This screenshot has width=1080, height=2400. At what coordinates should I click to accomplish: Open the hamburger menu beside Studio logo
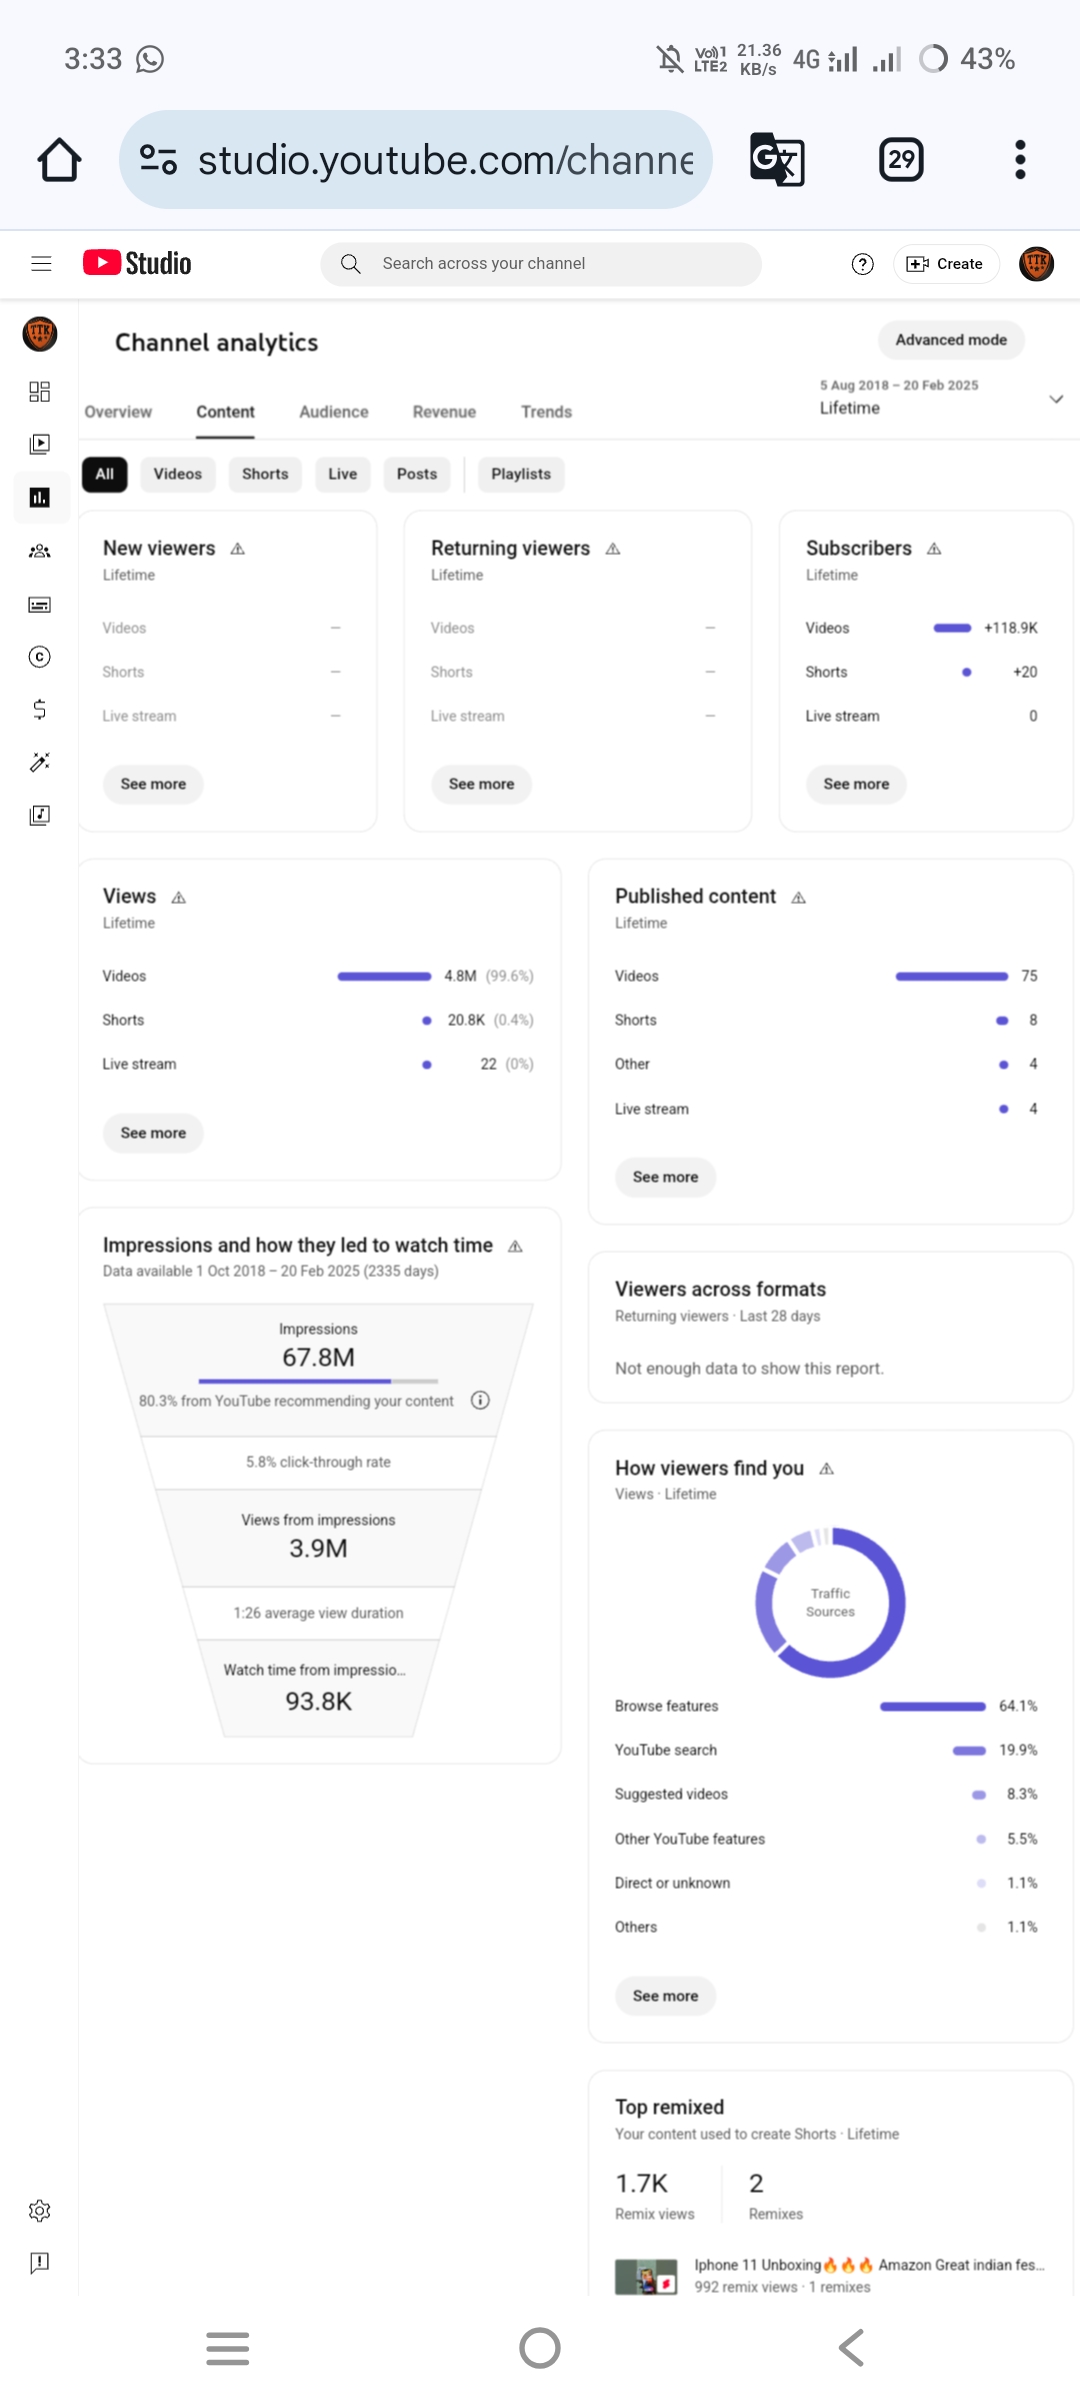pos(41,264)
